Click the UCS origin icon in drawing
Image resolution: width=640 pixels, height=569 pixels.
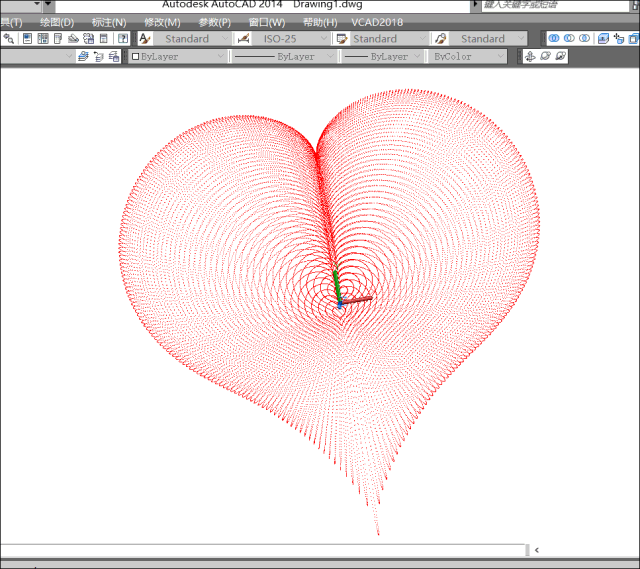[x=340, y=305]
